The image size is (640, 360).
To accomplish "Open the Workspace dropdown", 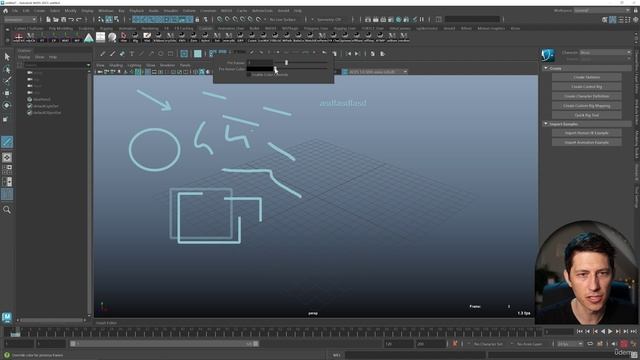I will (602, 11).
